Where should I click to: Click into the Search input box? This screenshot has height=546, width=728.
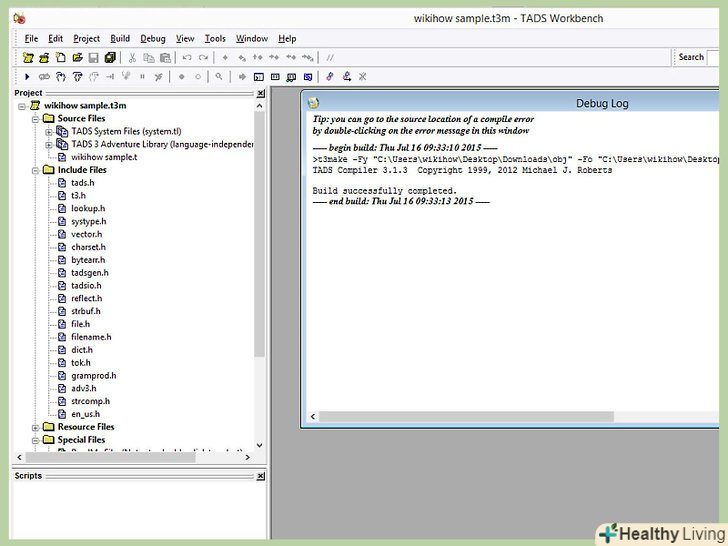tap(713, 58)
